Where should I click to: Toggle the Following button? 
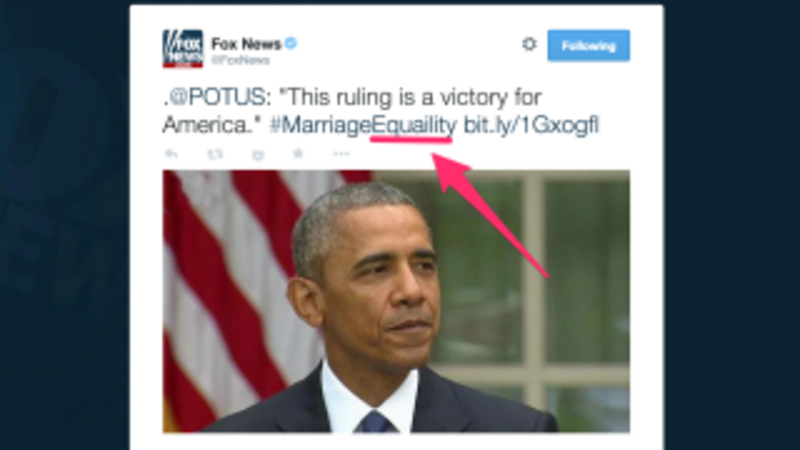coord(588,46)
